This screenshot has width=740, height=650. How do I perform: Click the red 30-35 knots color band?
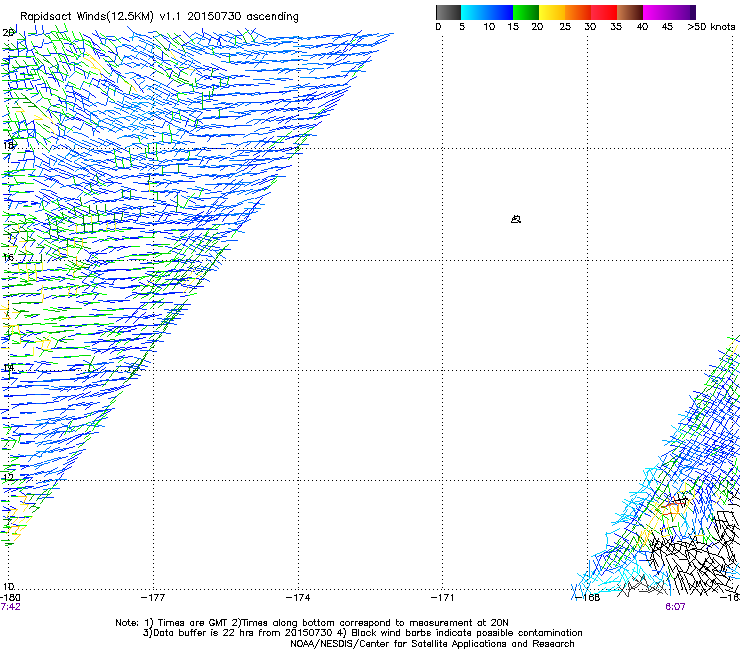coord(604,12)
